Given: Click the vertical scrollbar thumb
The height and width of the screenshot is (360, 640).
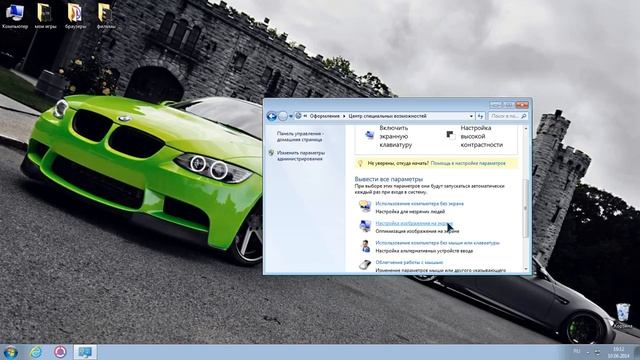Looking at the screenshot, I should (525, 208).
